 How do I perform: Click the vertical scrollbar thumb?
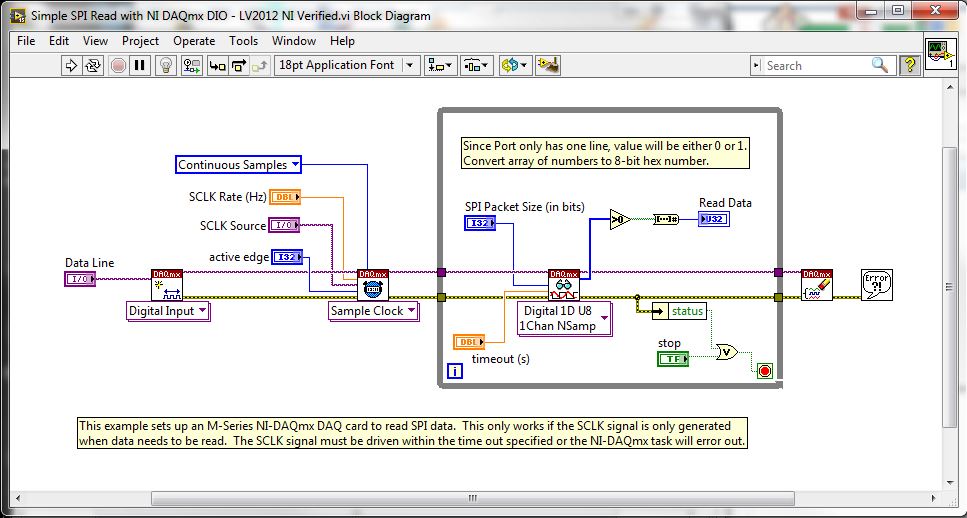(950, 286)
